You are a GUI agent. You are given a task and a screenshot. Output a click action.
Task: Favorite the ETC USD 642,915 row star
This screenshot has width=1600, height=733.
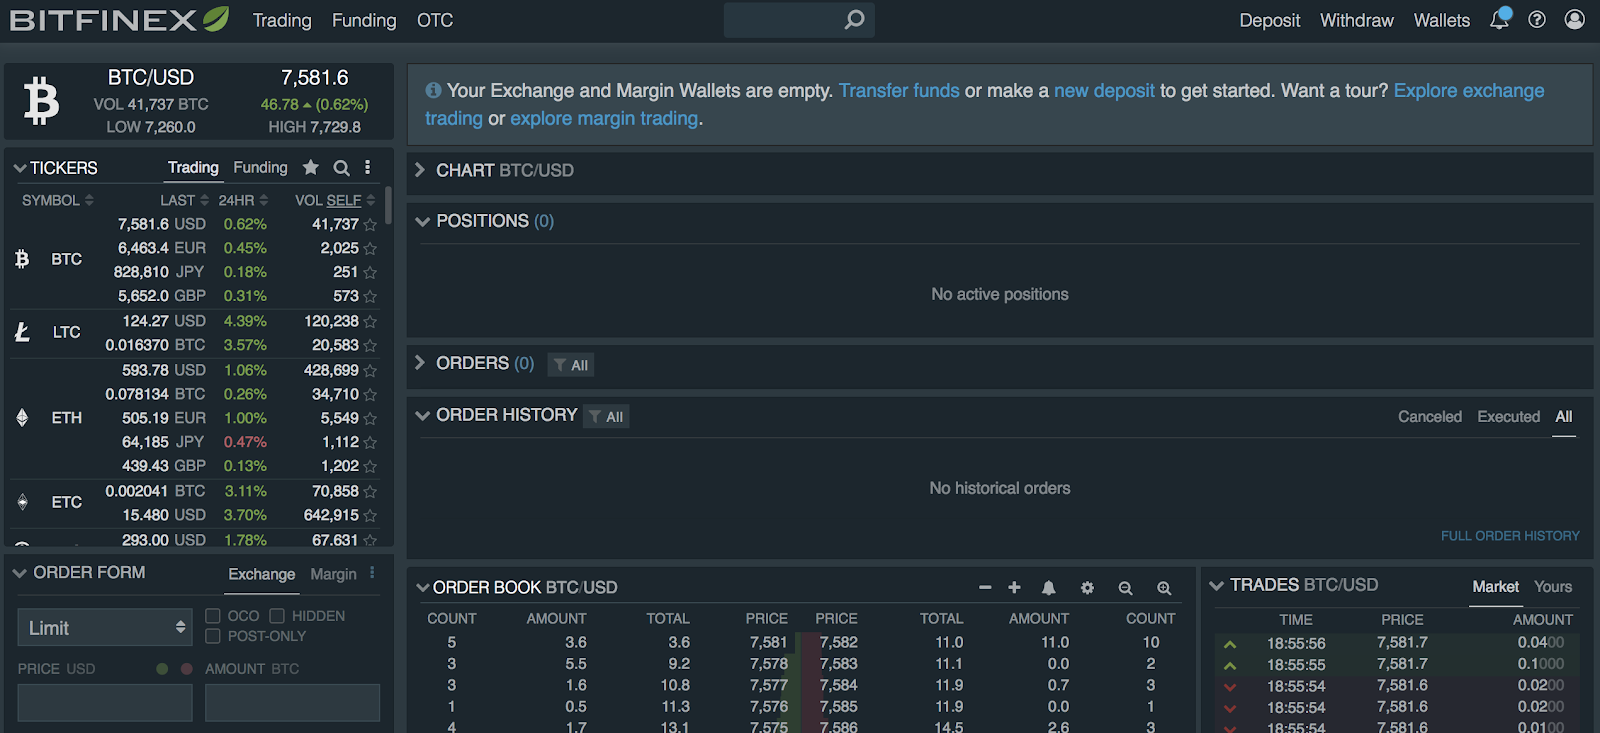click(x=370, y=516)
